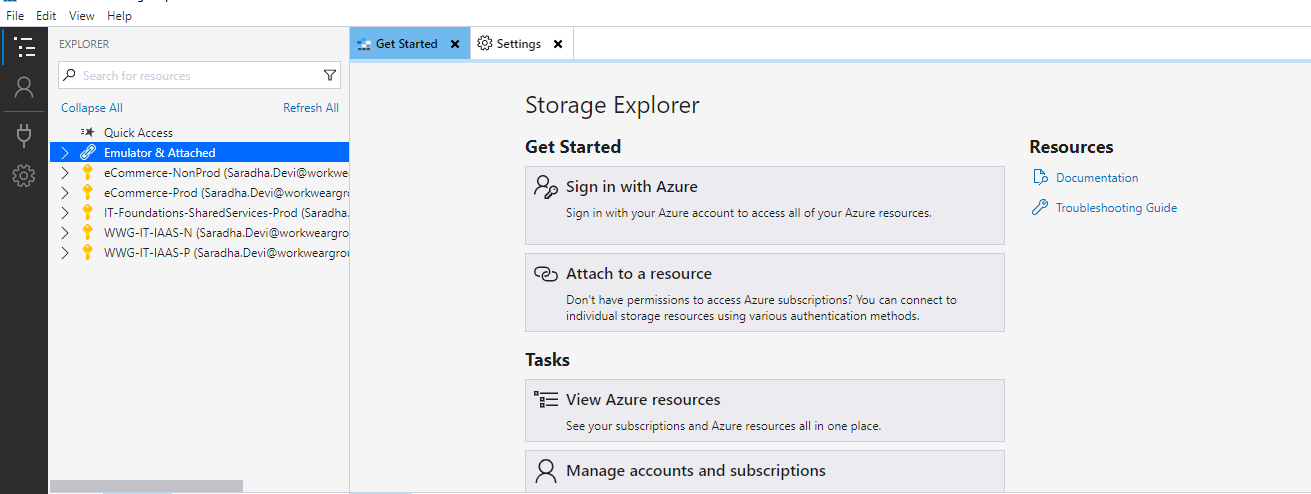Click Refresh All in Explorer
The height and width of the screenshot is (494, 1311).
(x=311, y=108)
